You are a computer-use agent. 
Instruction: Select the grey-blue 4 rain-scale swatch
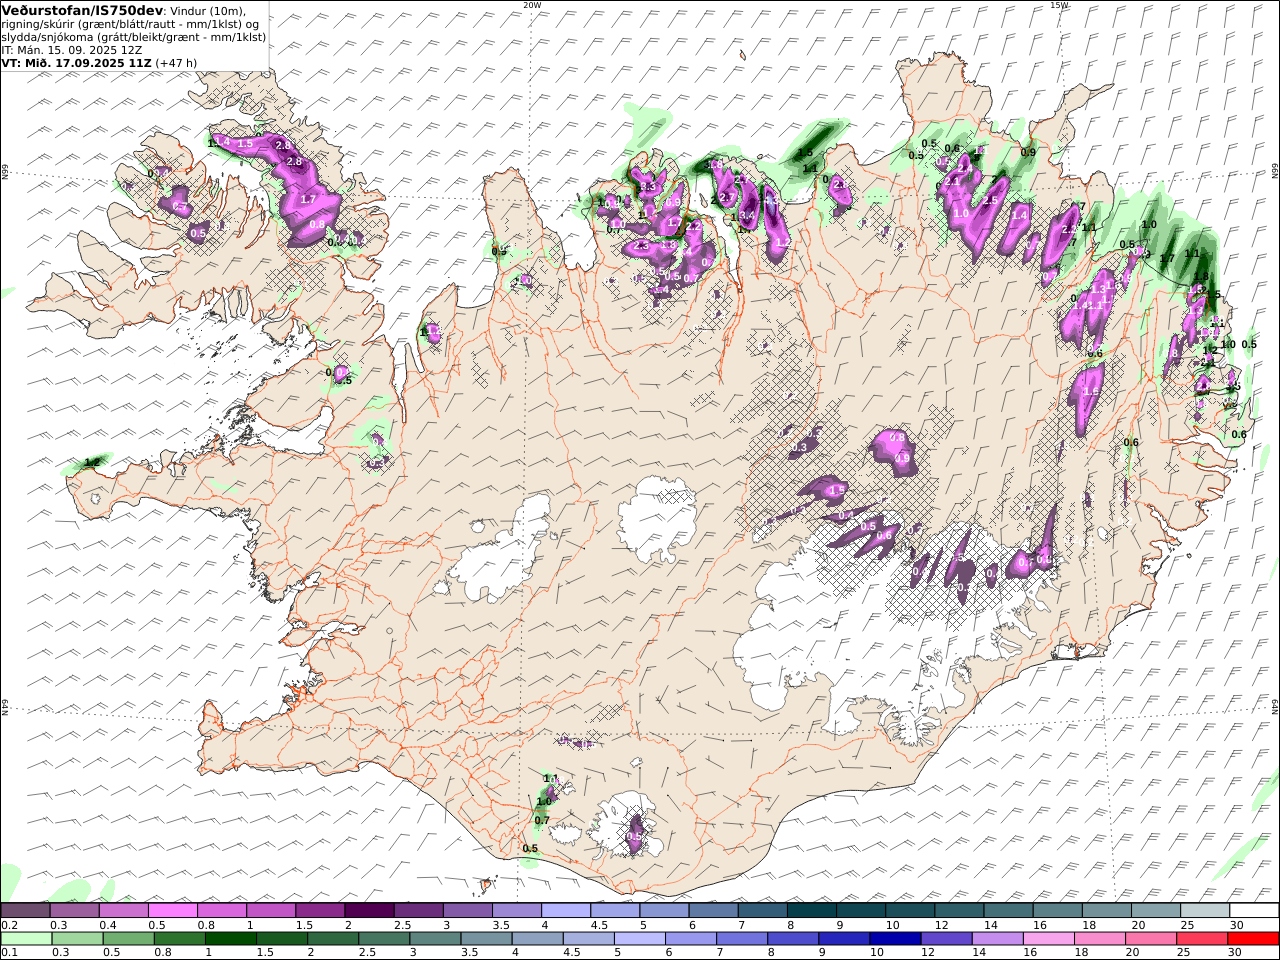click(x=537, y=939)
